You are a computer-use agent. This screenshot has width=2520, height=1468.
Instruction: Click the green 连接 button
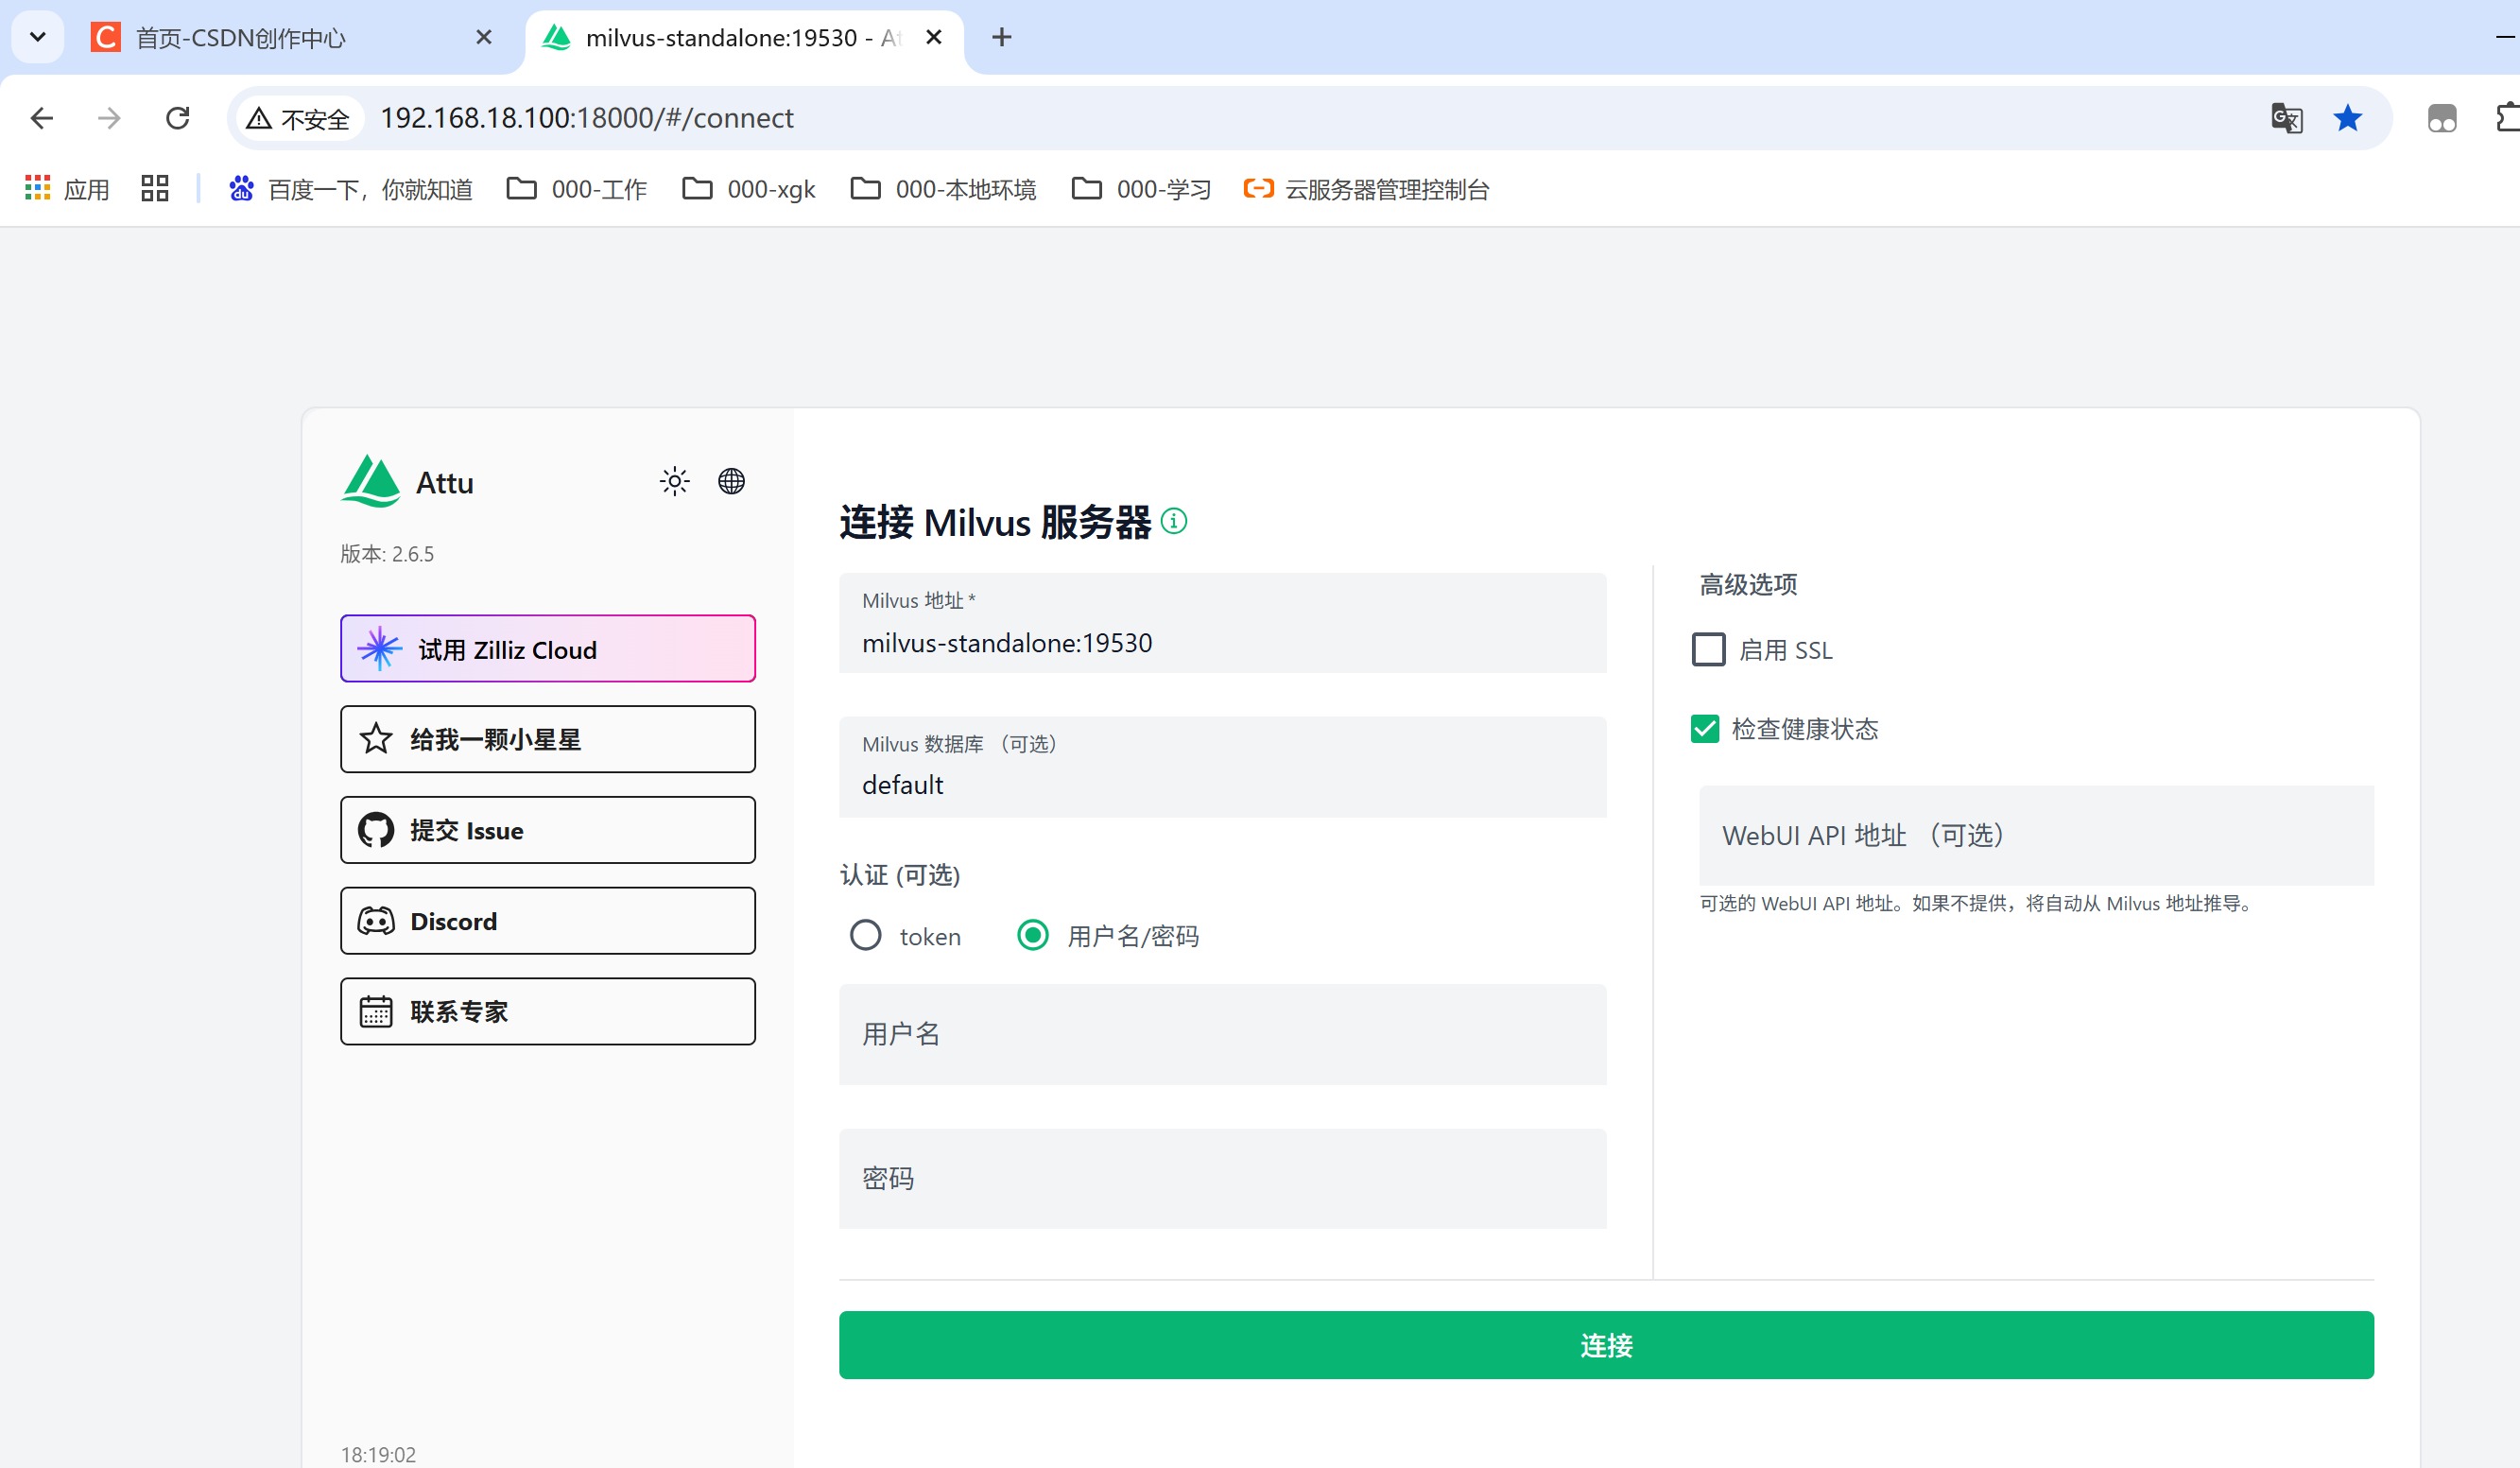coord(1605,1345)
